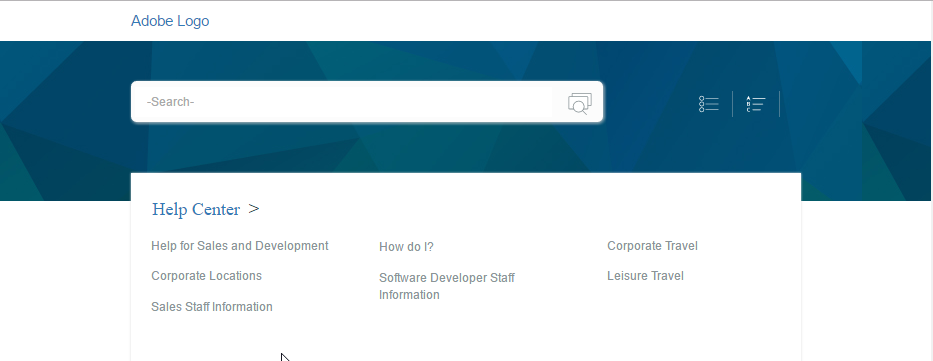
Task: Open Sales Staff Information topic
Action: (212, 307)
